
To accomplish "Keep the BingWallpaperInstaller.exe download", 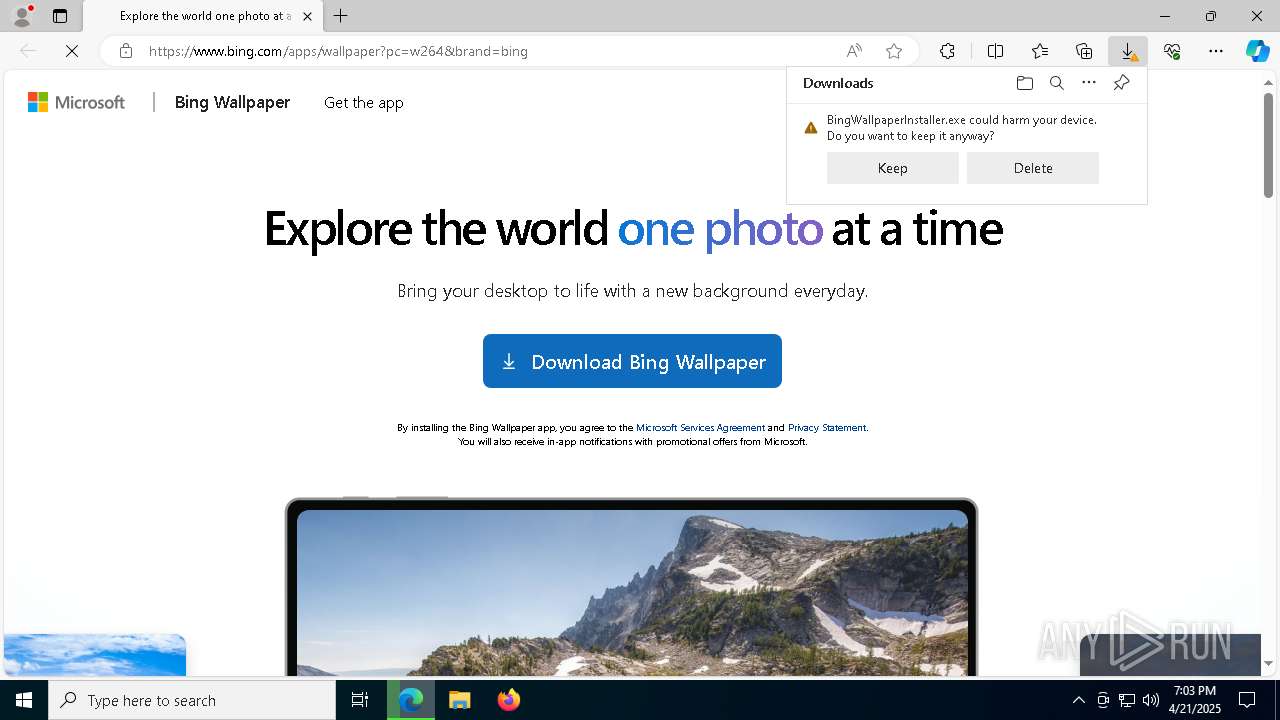I will coord(893,168).
